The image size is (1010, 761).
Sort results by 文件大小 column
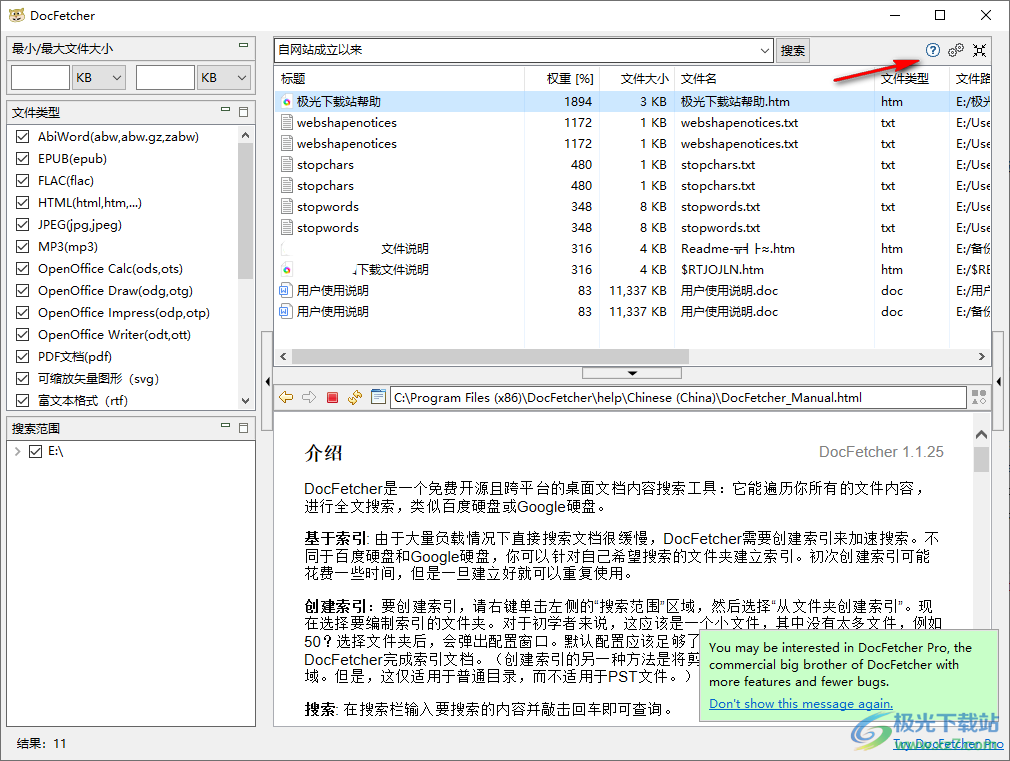(x=637, y=79)
